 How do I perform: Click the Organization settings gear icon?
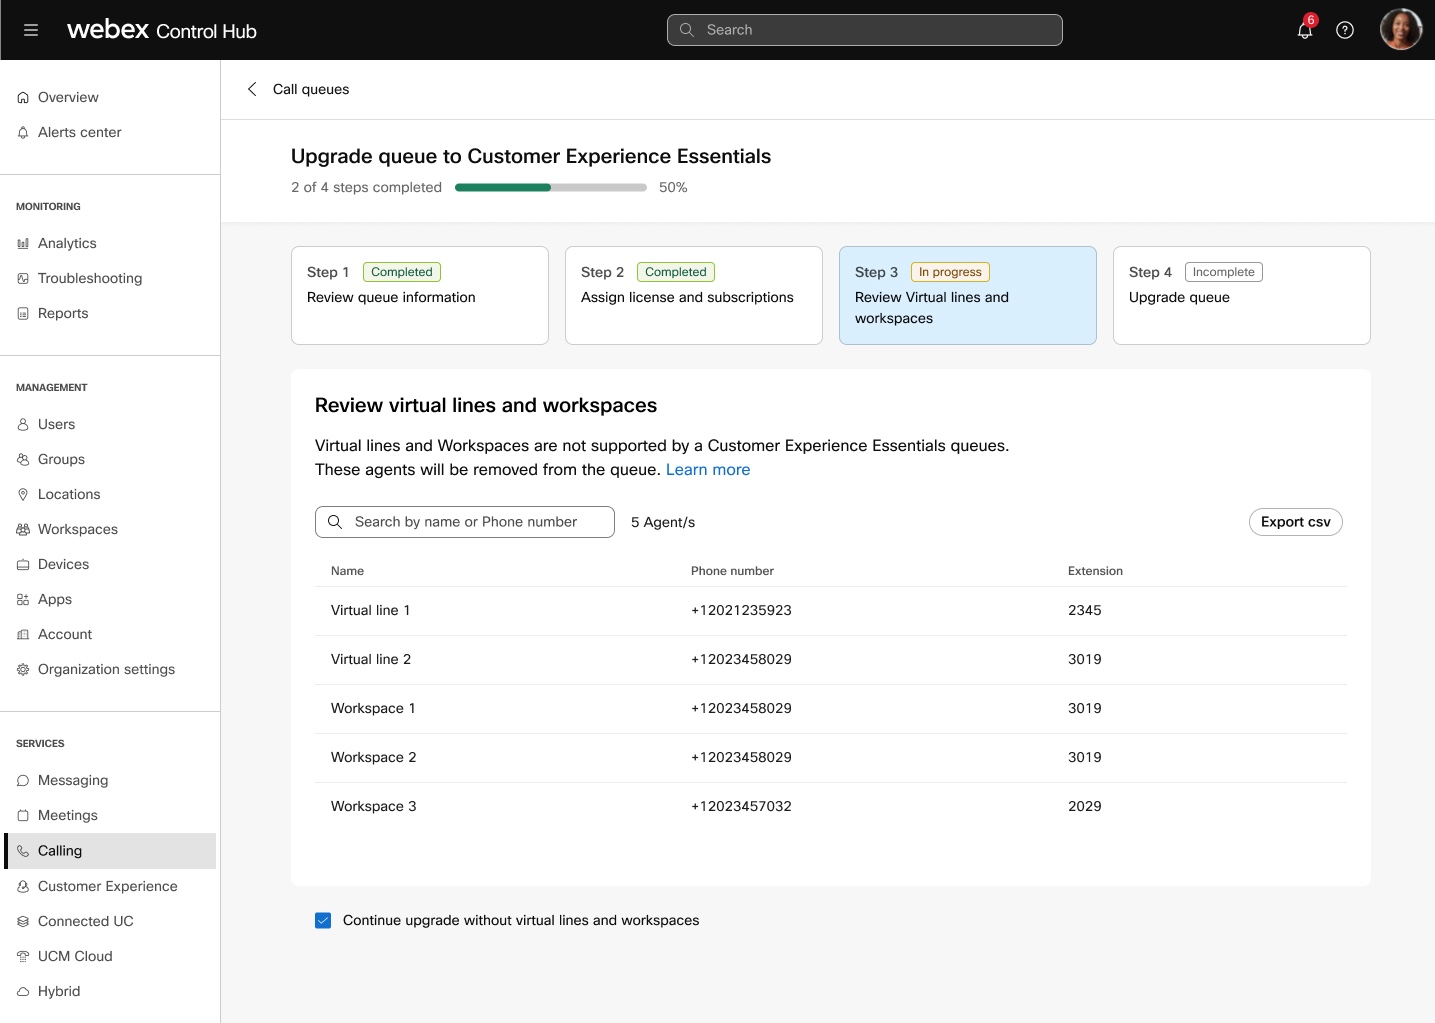point(23,670)
